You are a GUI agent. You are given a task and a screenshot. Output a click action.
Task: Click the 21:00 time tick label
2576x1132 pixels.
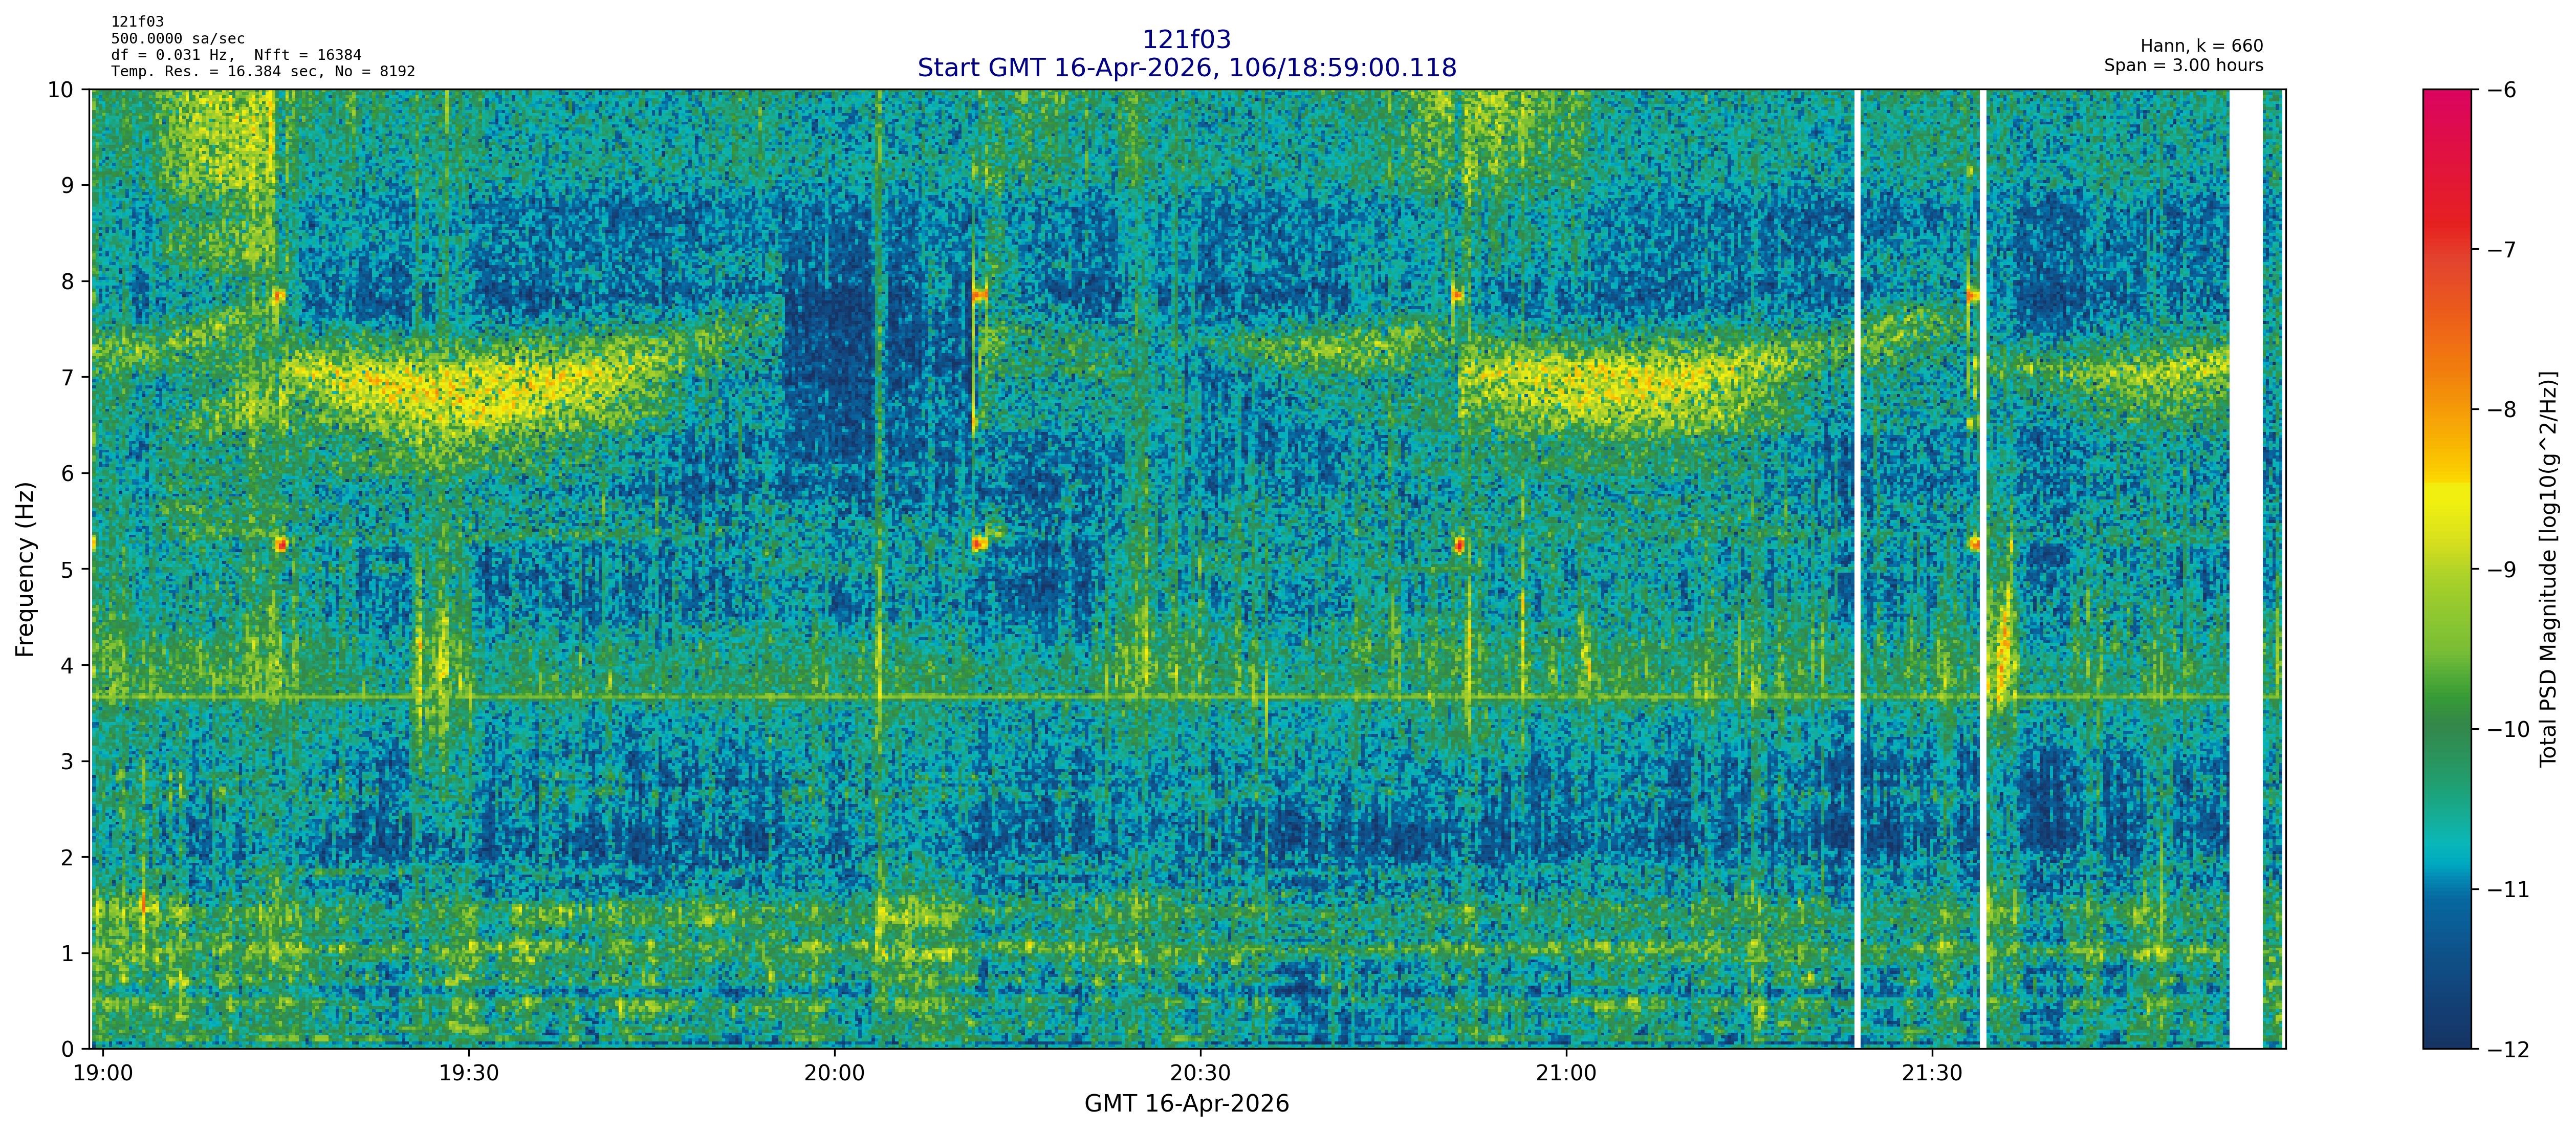click(x=1566, y=1073)
